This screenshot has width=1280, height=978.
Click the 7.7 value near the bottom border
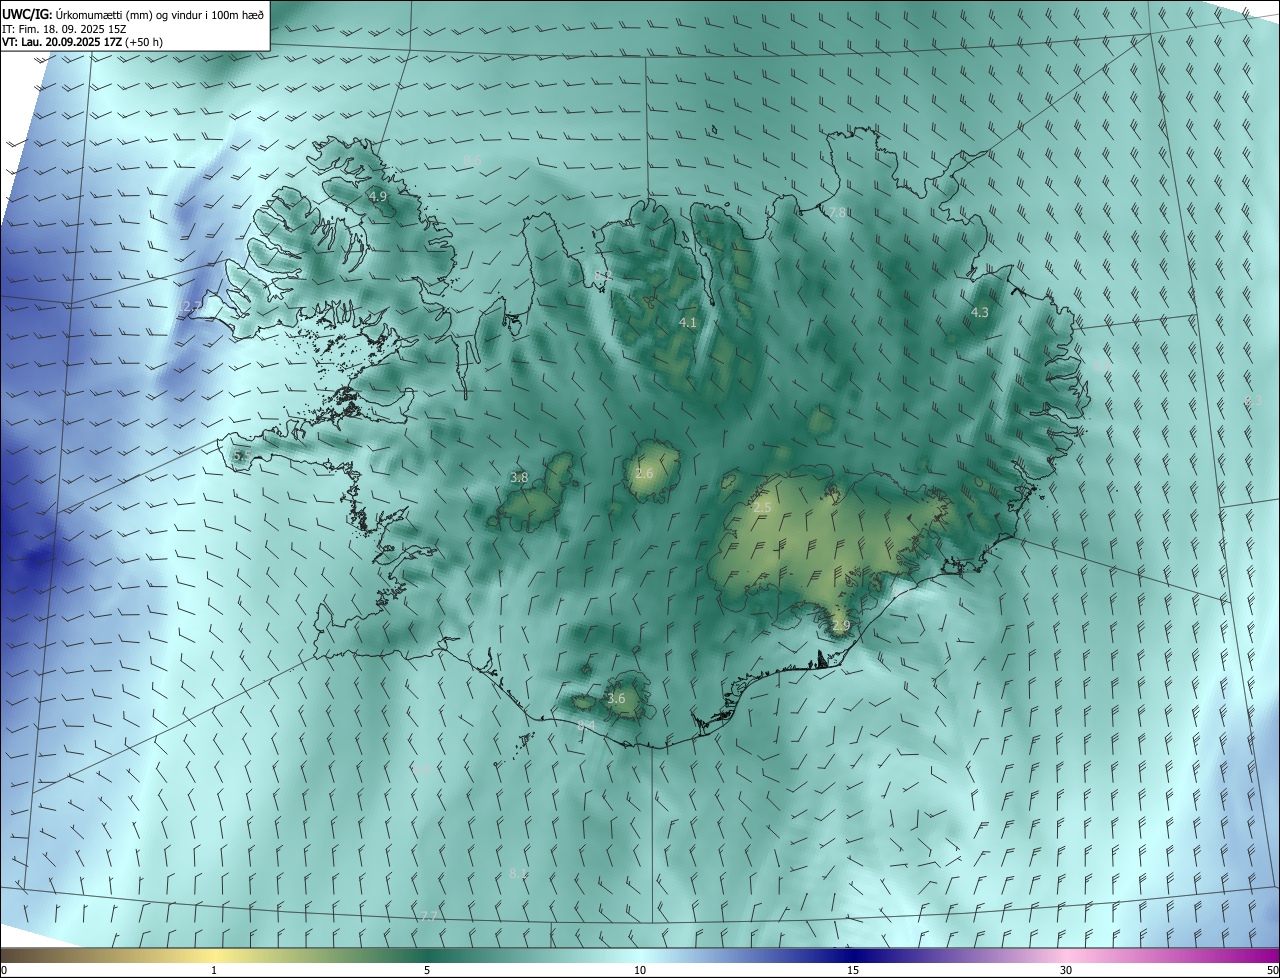coord(428,916)
